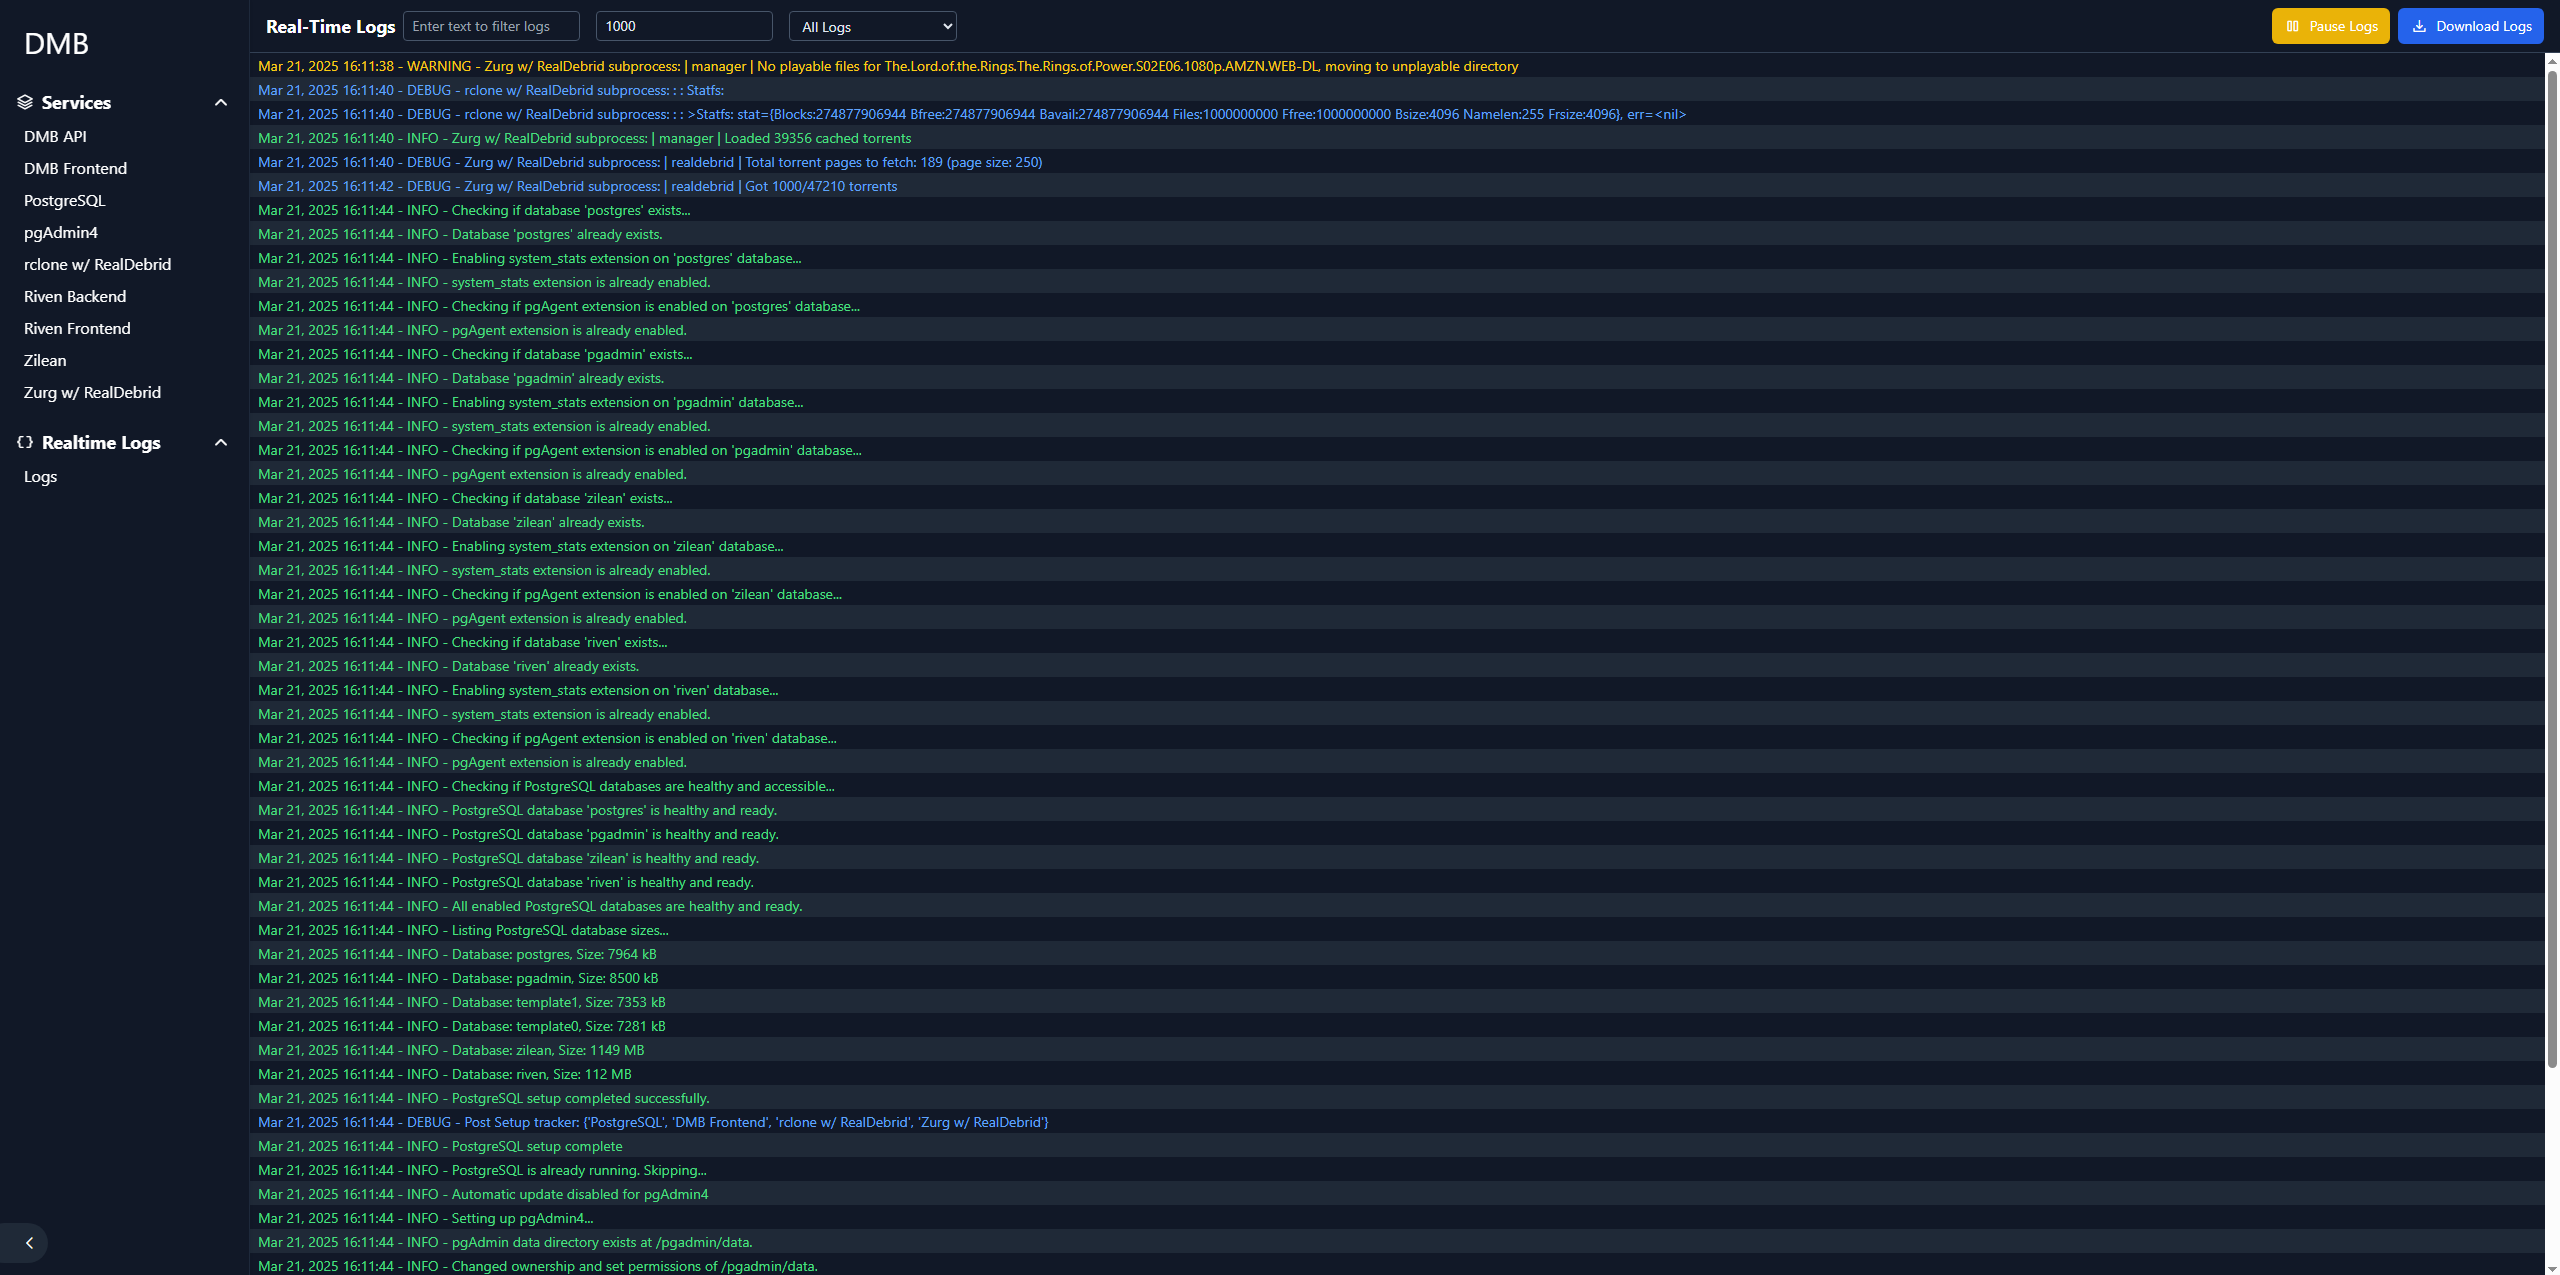
Task: Click the download icon in Download Logs
Action: (2419, 26)
